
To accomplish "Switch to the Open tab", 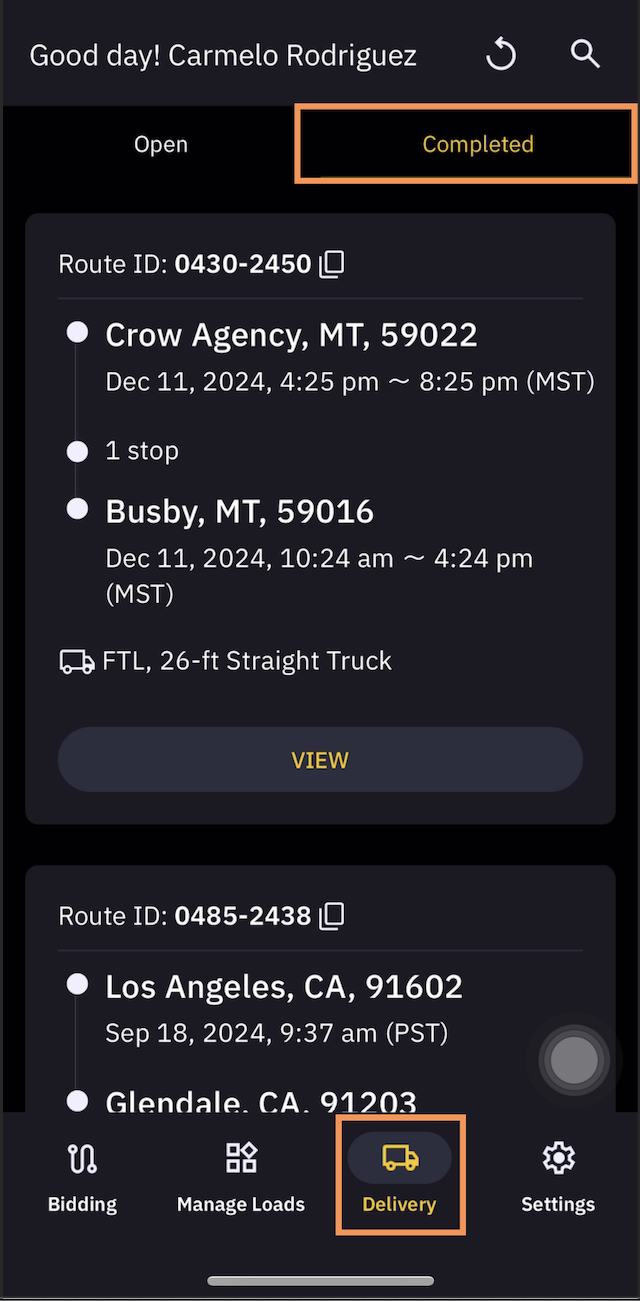I will tap(160, 144).
